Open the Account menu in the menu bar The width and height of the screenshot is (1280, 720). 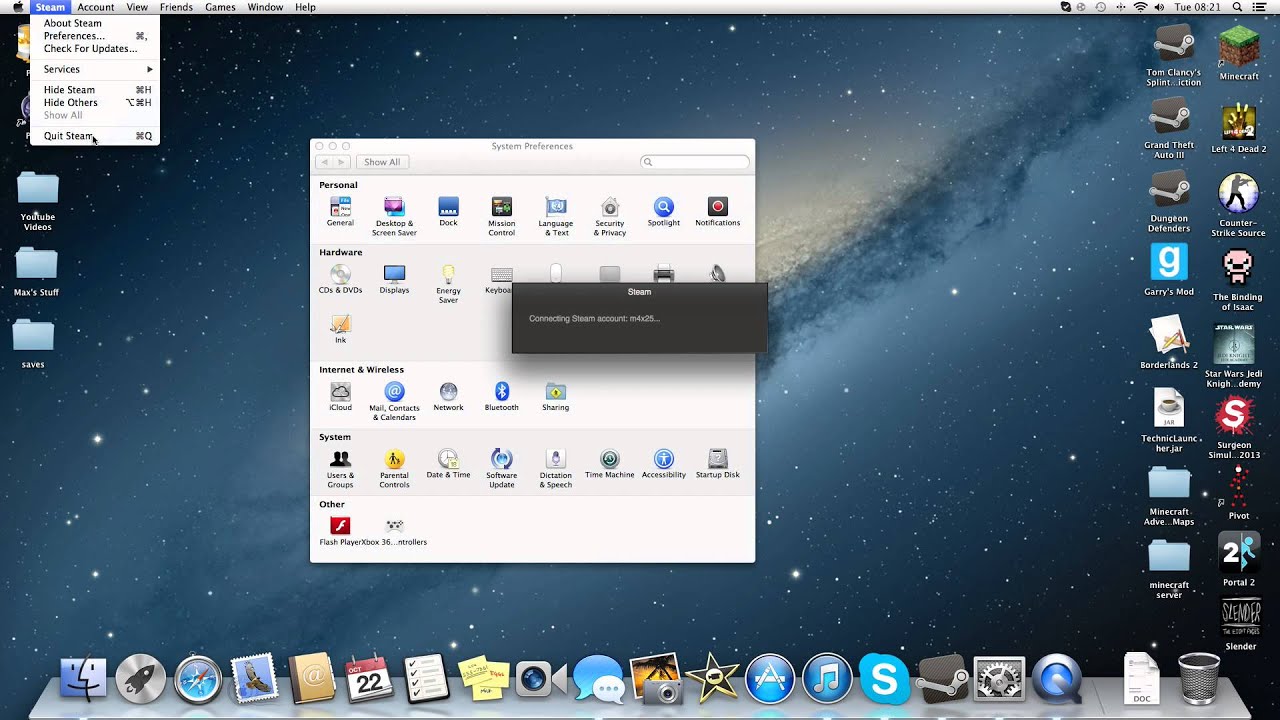[x=96, y=7]
